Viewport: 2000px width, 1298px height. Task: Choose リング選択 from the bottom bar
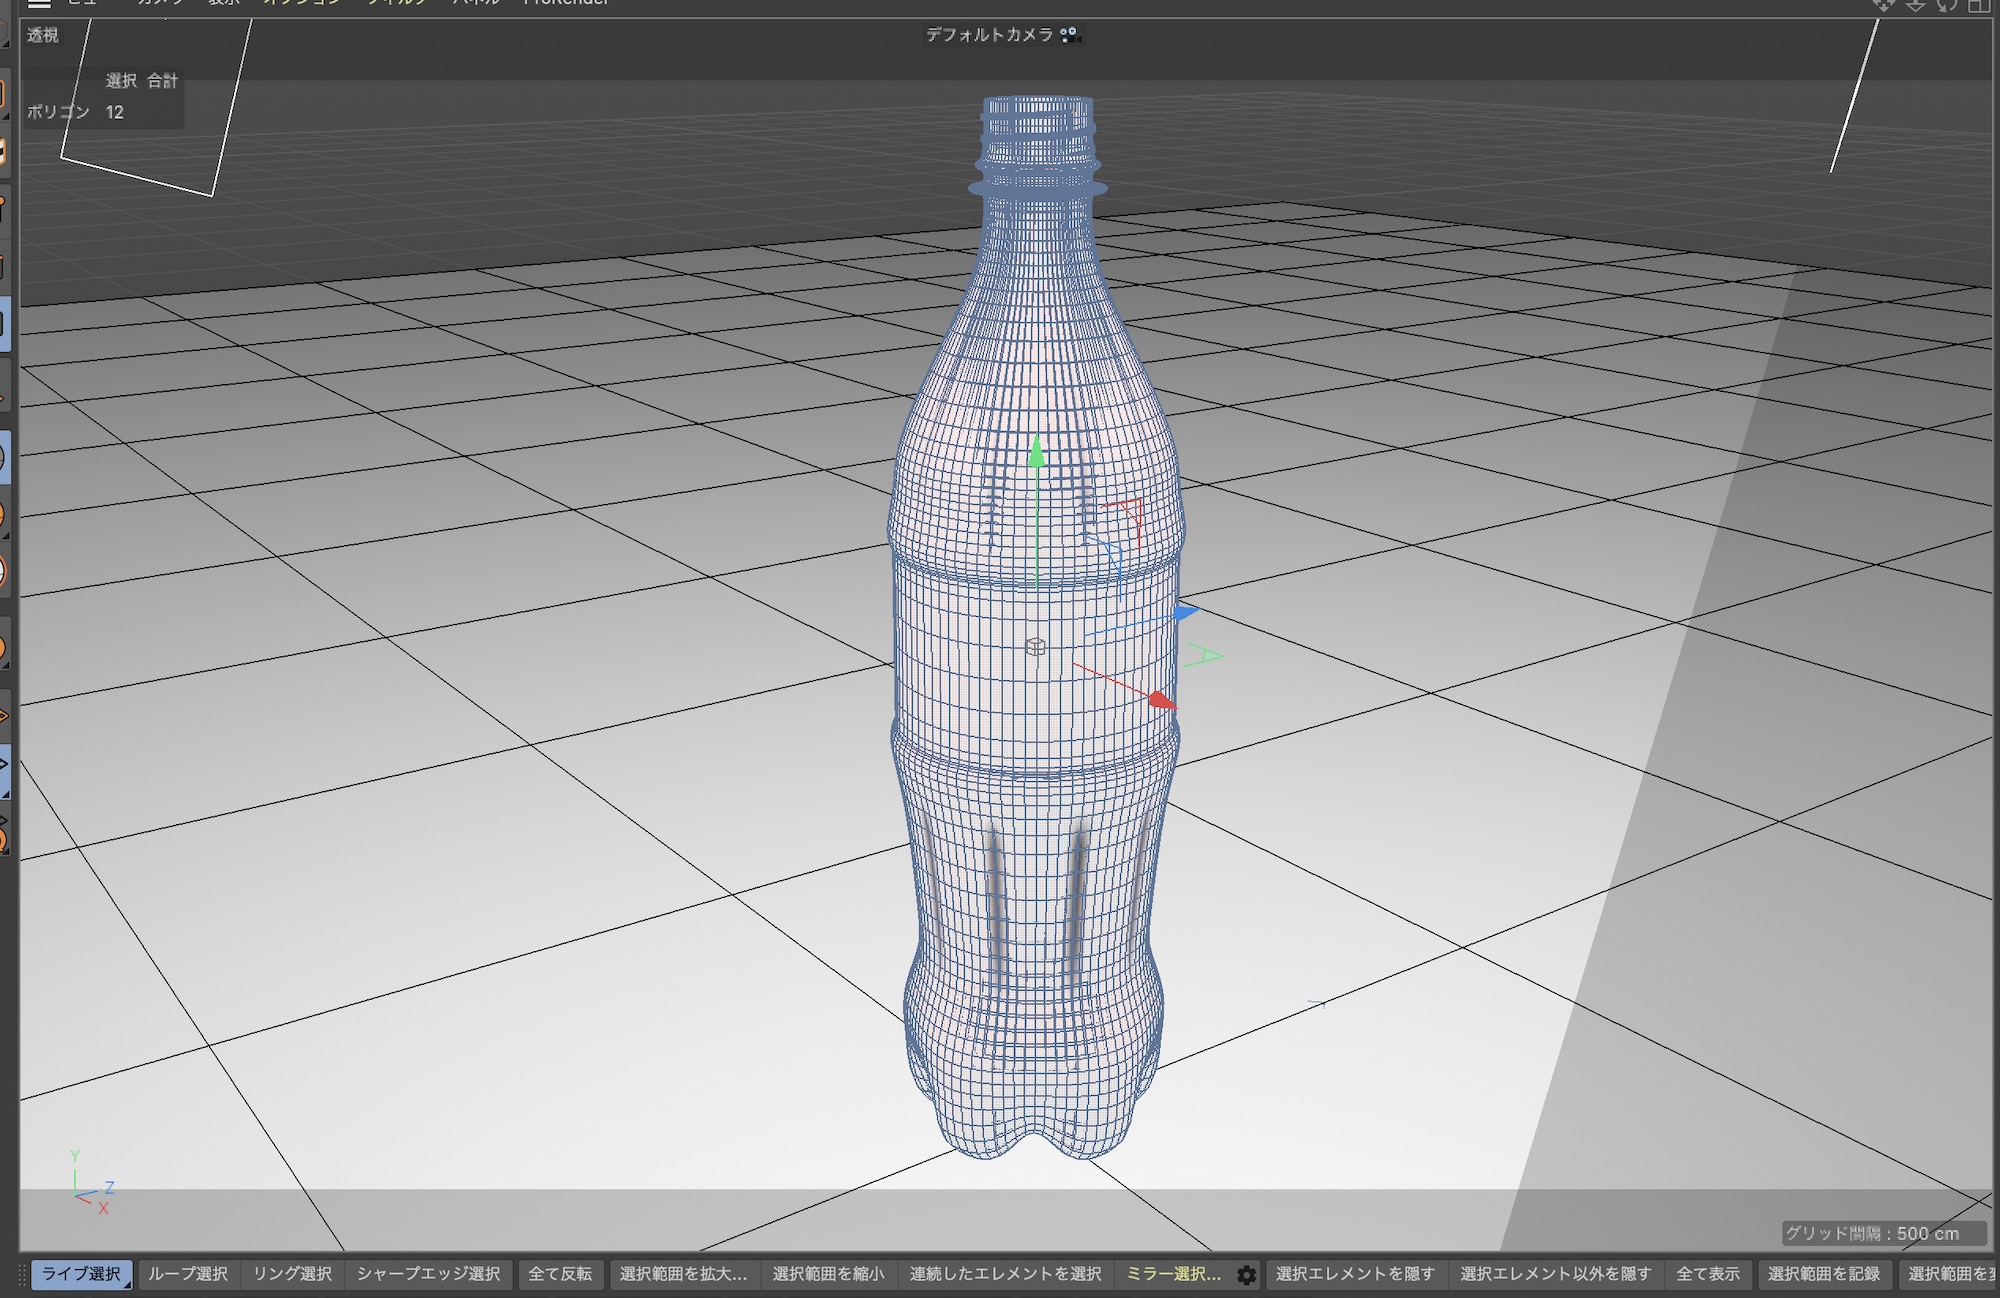click(x=292, y=1274)
